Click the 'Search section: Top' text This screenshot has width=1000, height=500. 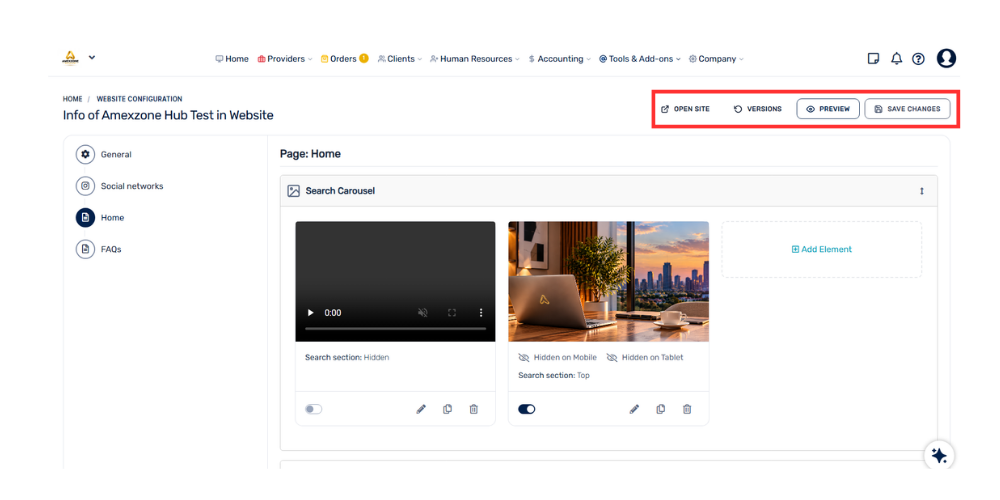click(554, 376)
